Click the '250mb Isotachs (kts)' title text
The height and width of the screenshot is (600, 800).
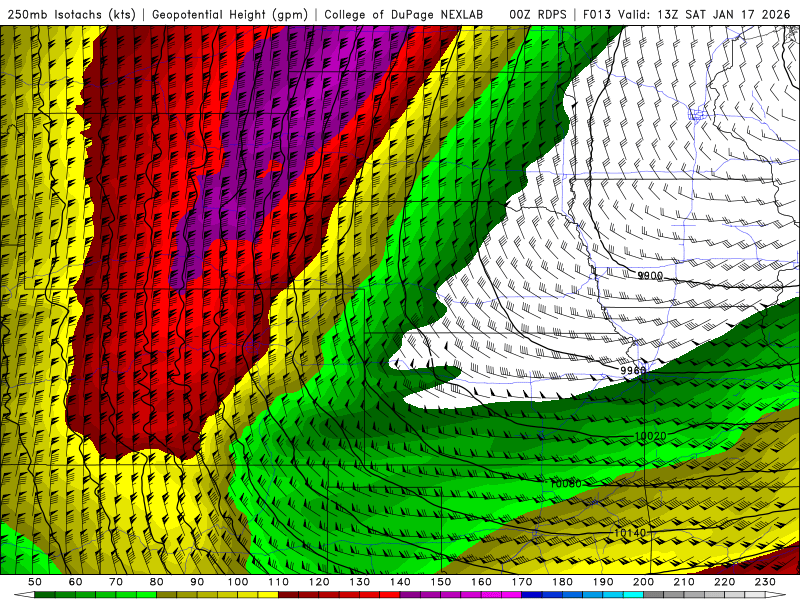(71, 14)
